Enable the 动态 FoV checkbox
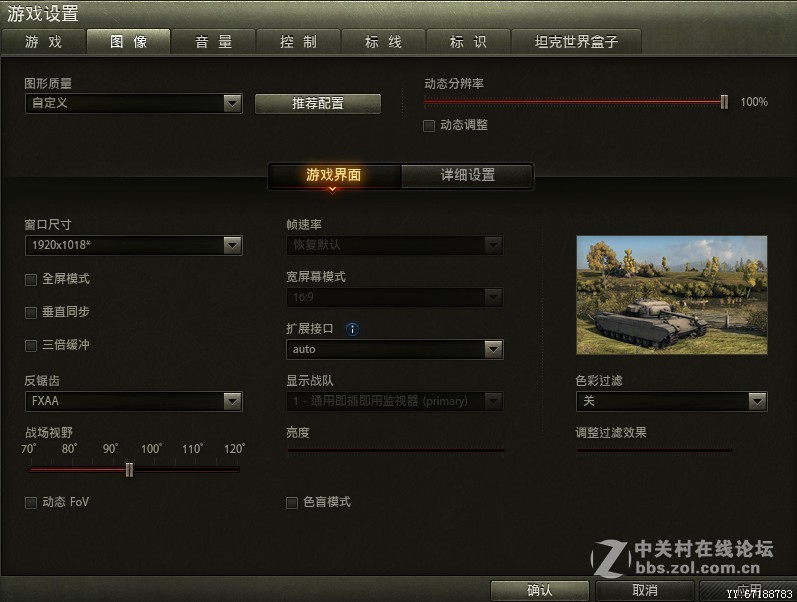The height and width of the screenshot is (602, 797). 31,502
